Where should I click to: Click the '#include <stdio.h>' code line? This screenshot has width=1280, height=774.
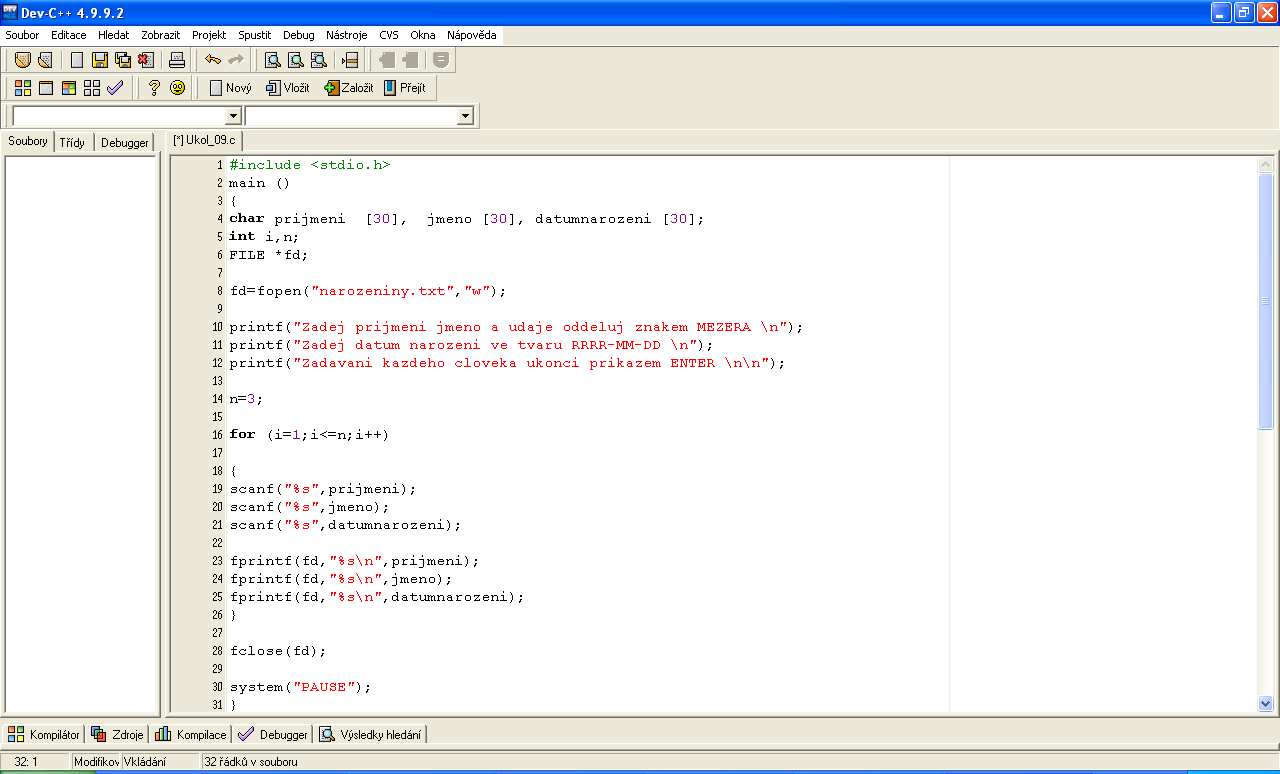(310, 165)
